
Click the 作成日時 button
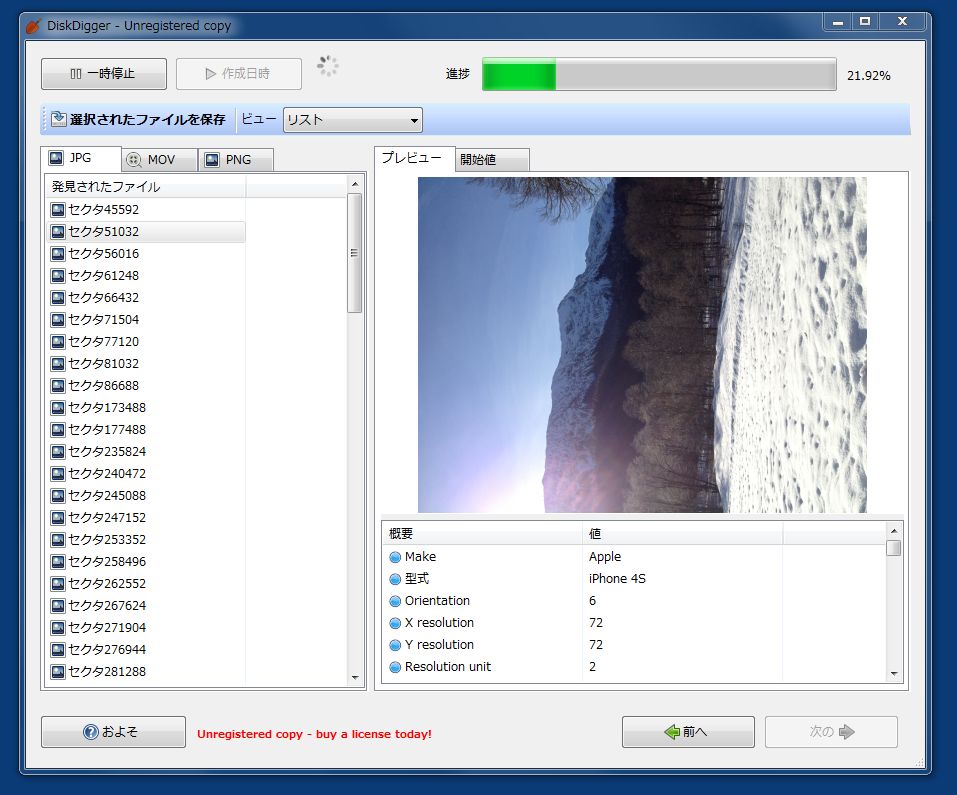tap(239, 74)
